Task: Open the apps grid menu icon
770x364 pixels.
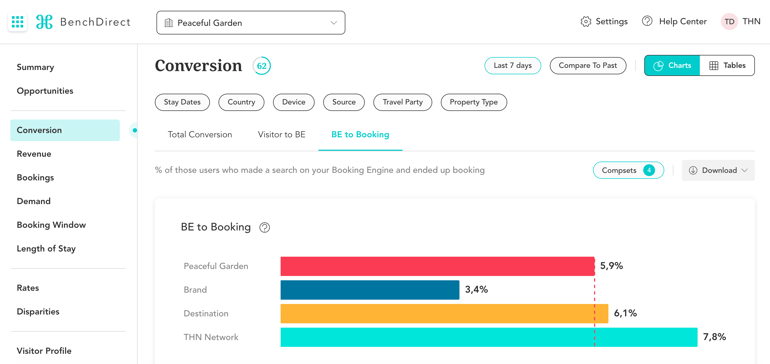Action: [17, 22]
